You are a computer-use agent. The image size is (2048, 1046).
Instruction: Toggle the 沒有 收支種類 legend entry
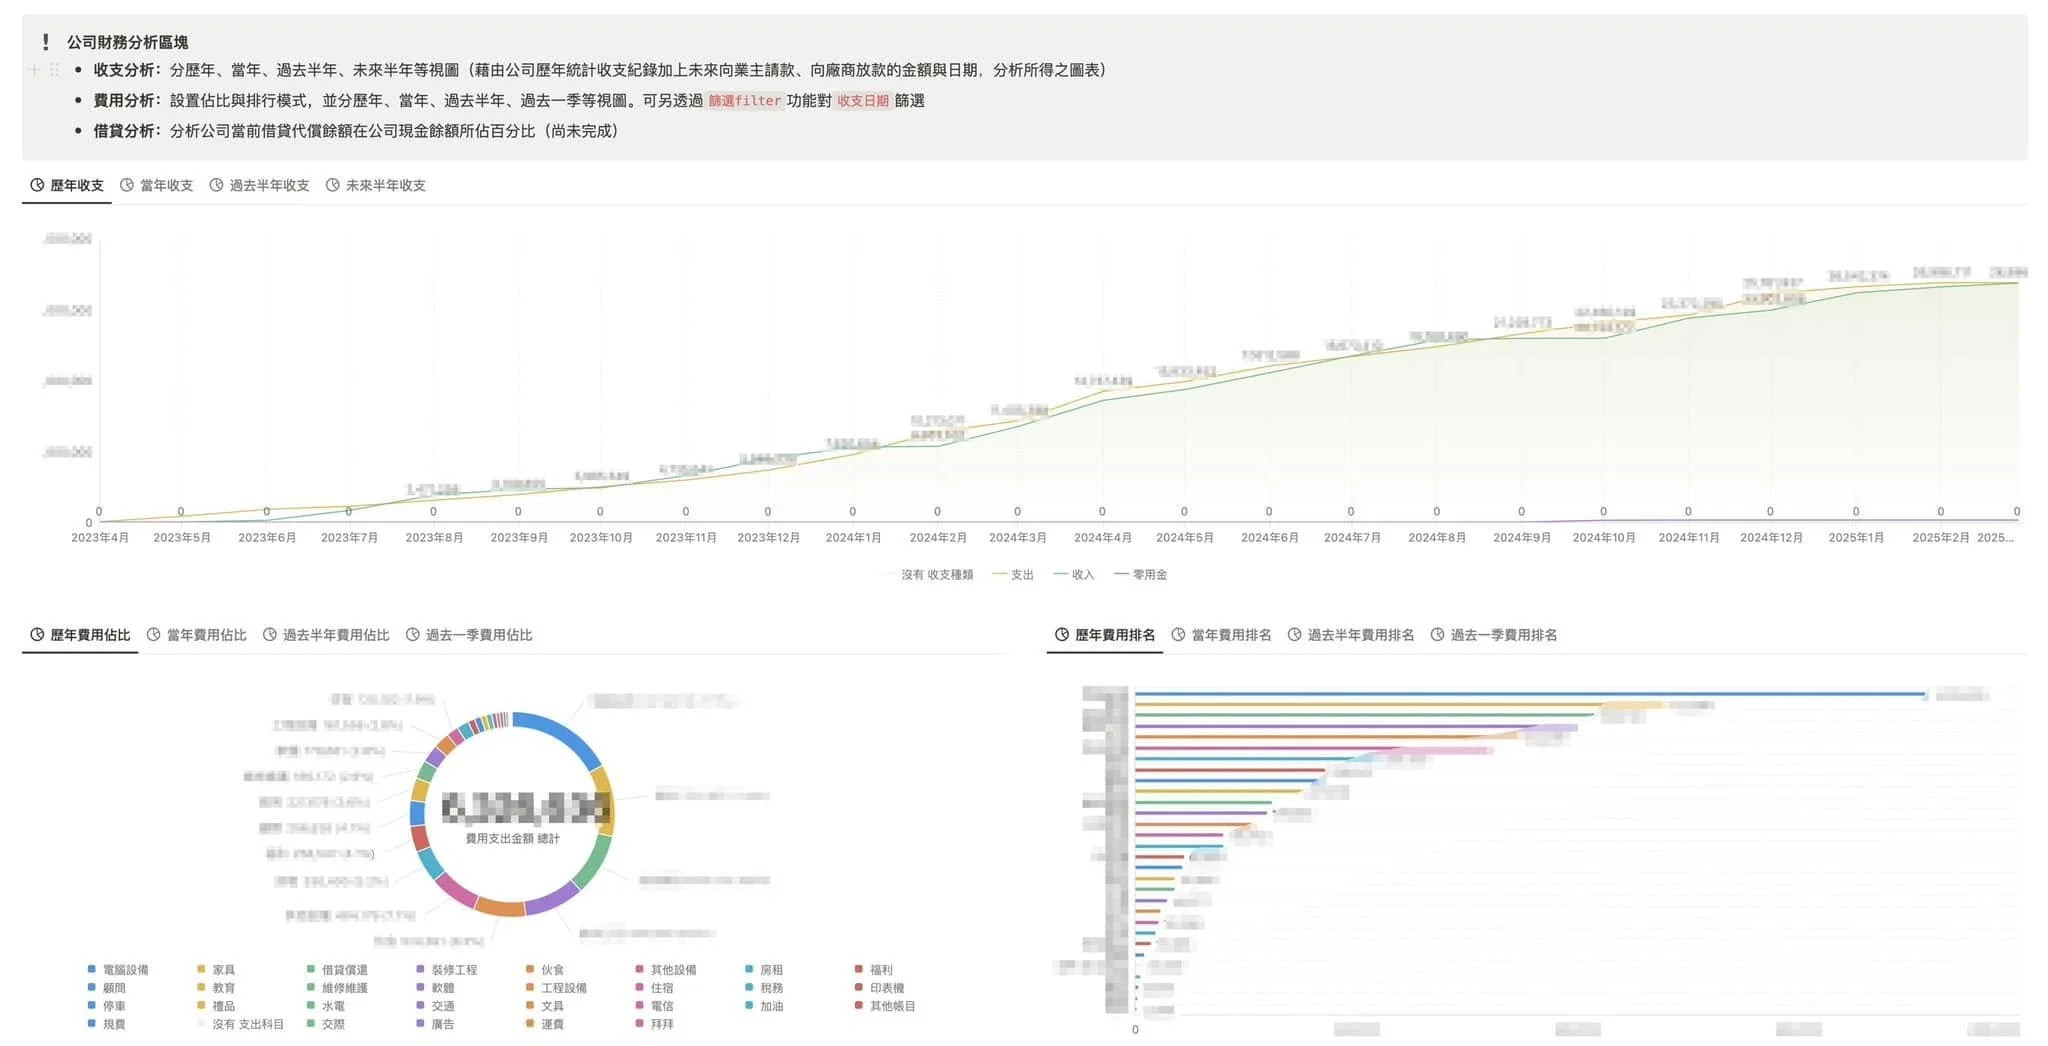point(929,575)
